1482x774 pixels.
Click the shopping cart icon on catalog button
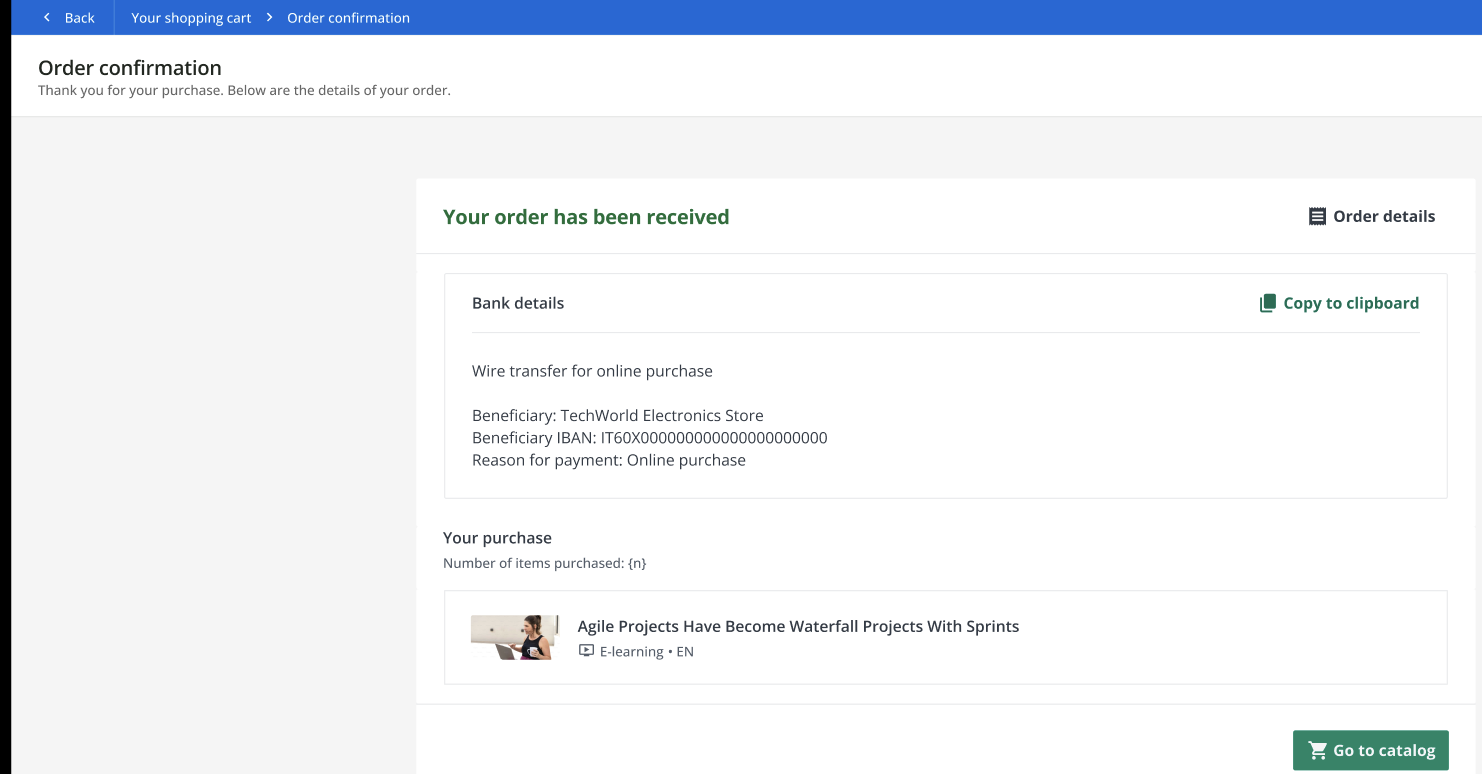point(1317,750)
